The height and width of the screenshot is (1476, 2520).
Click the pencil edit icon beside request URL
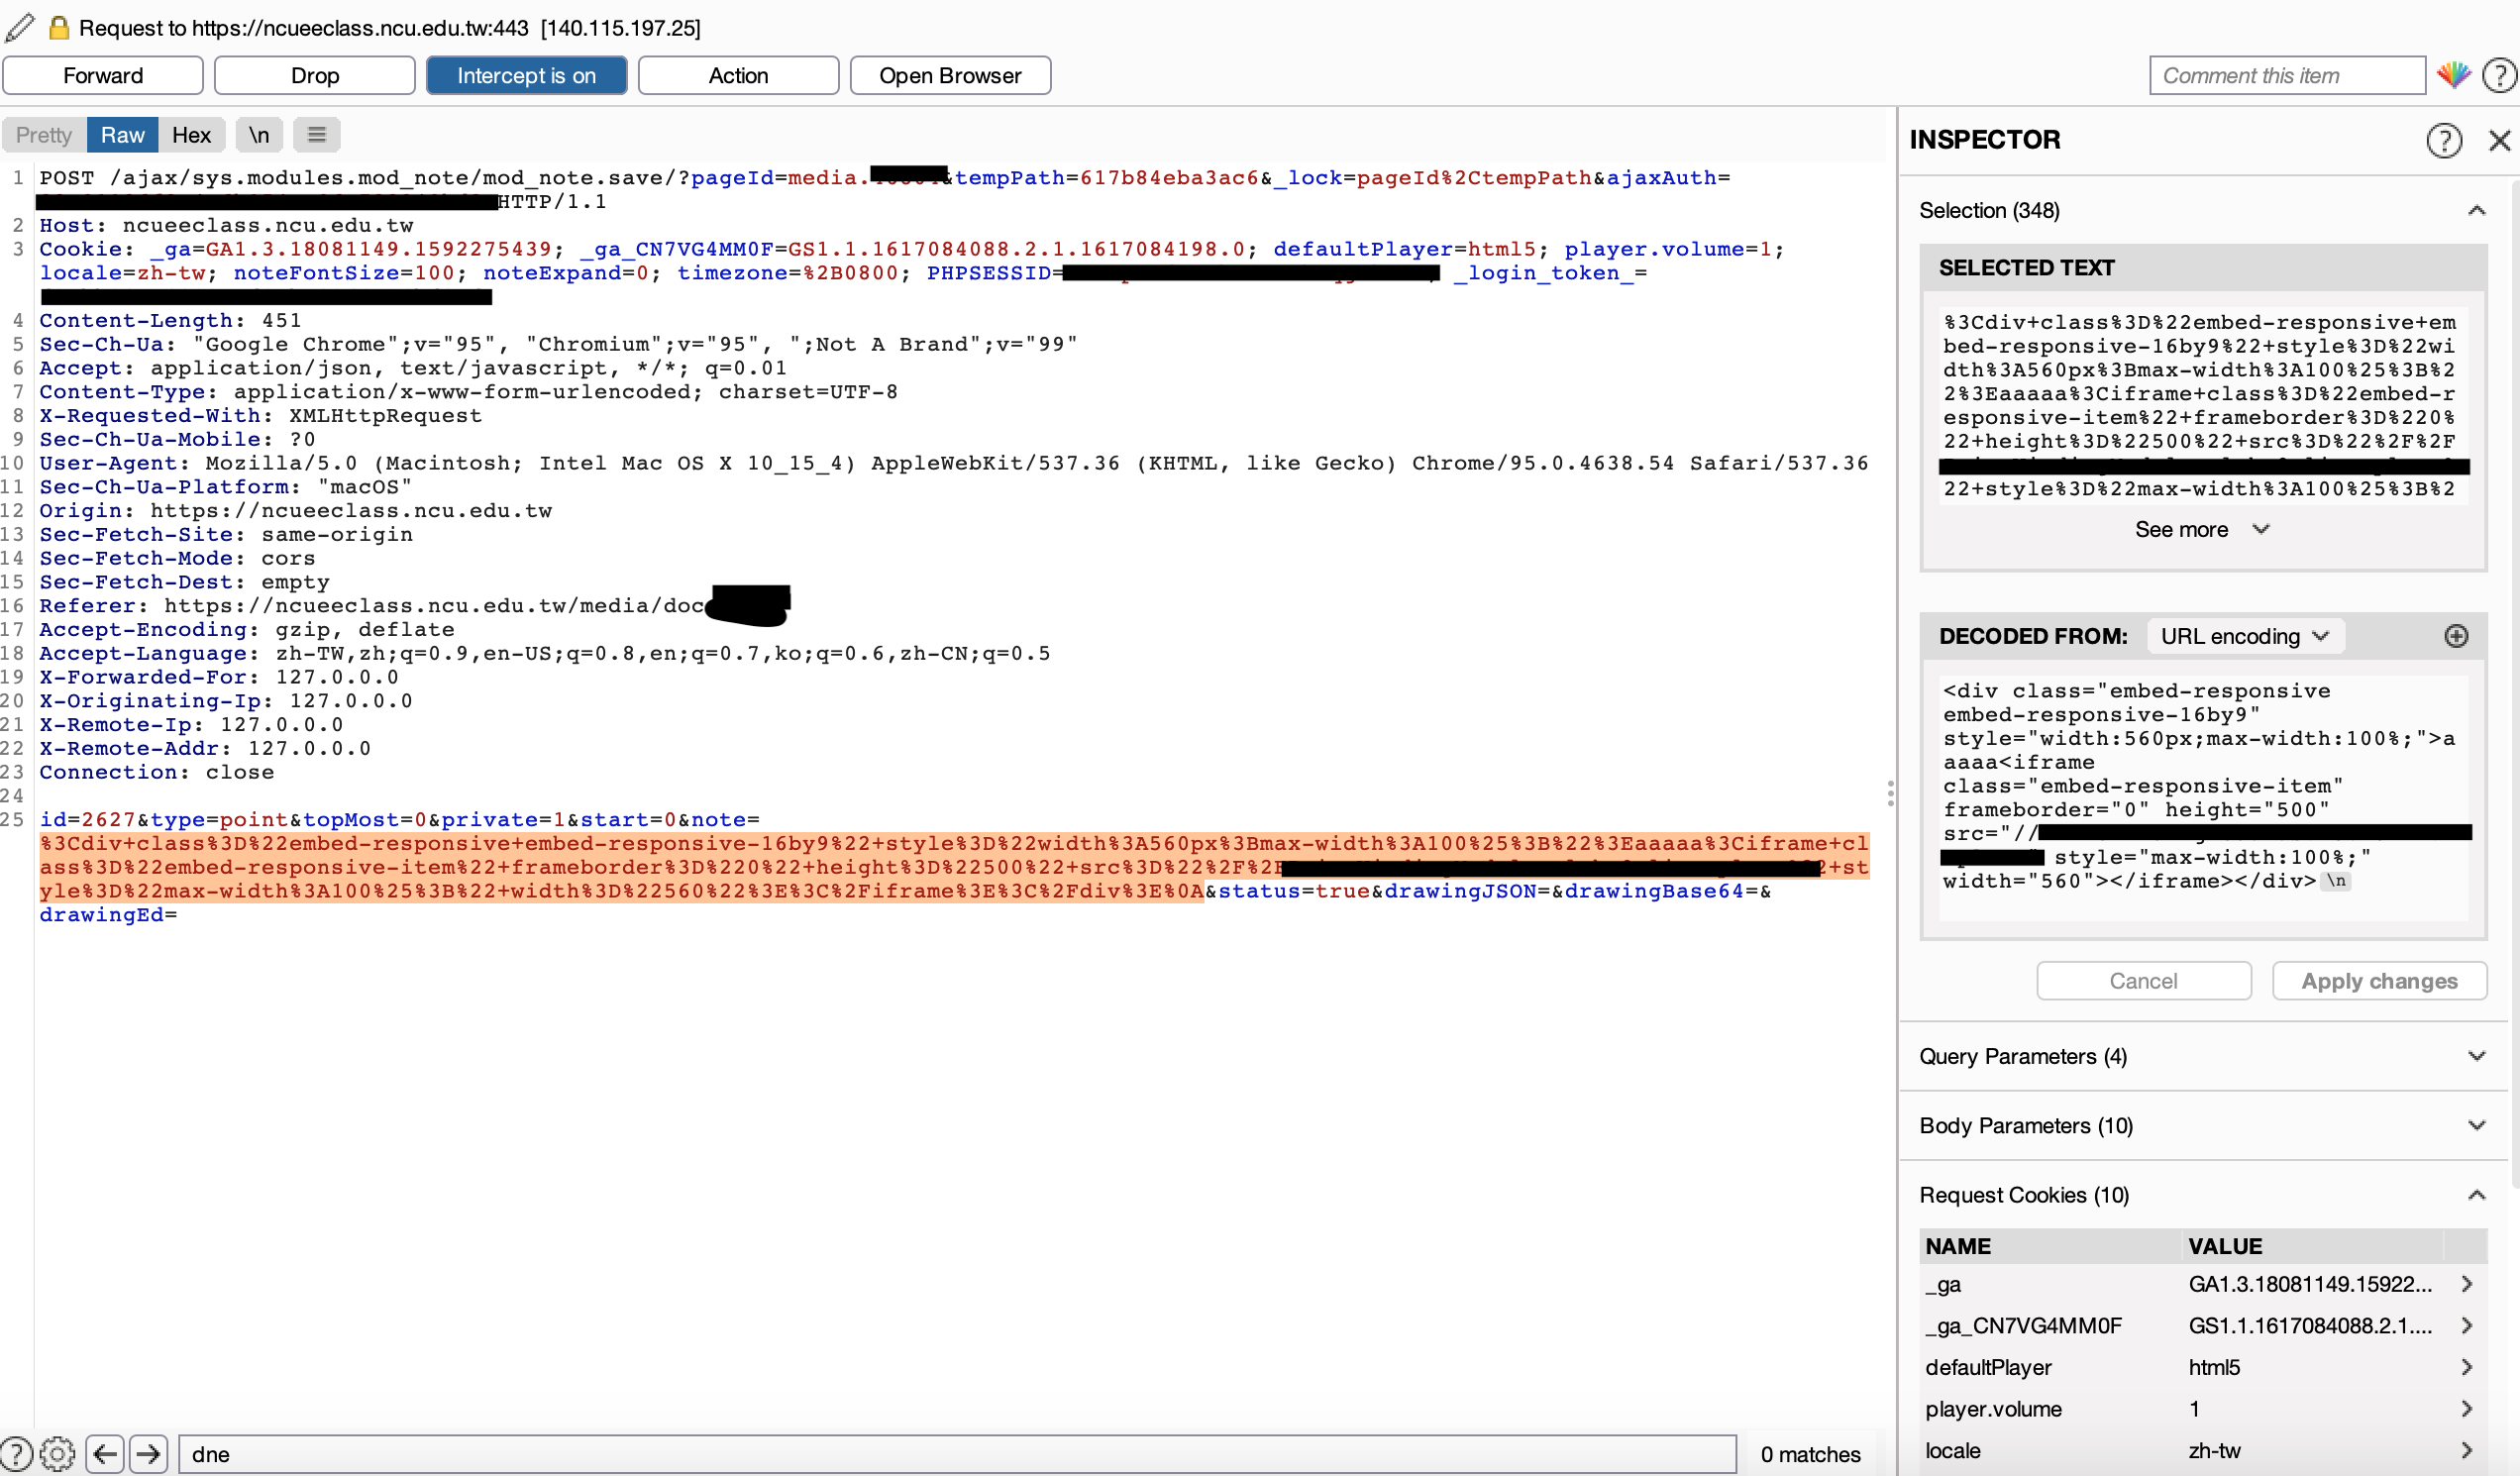point(20,27)
